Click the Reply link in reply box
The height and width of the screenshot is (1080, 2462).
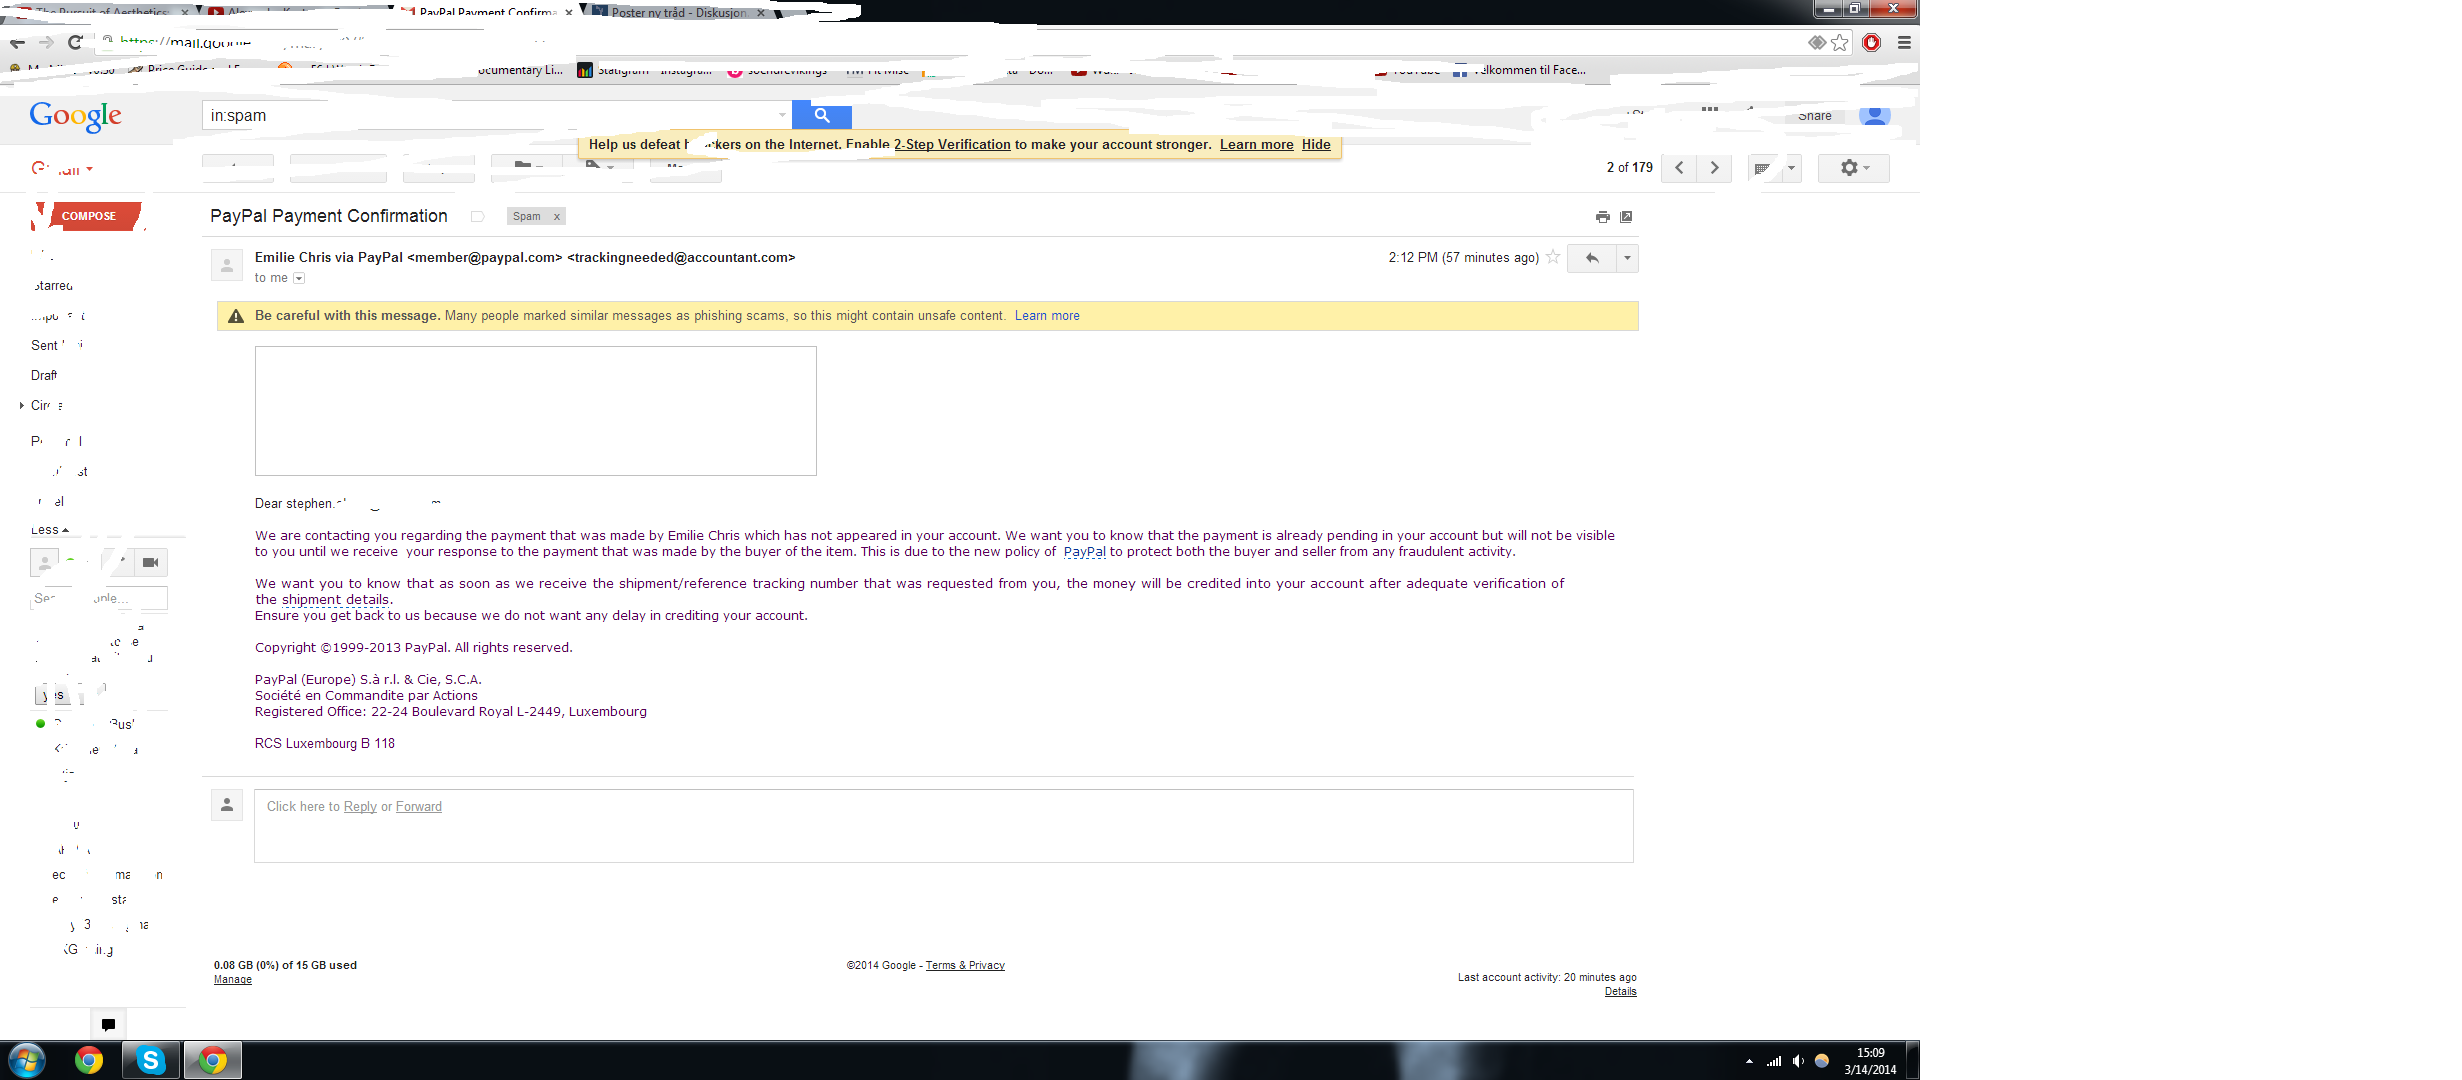[x=360, y=807]
